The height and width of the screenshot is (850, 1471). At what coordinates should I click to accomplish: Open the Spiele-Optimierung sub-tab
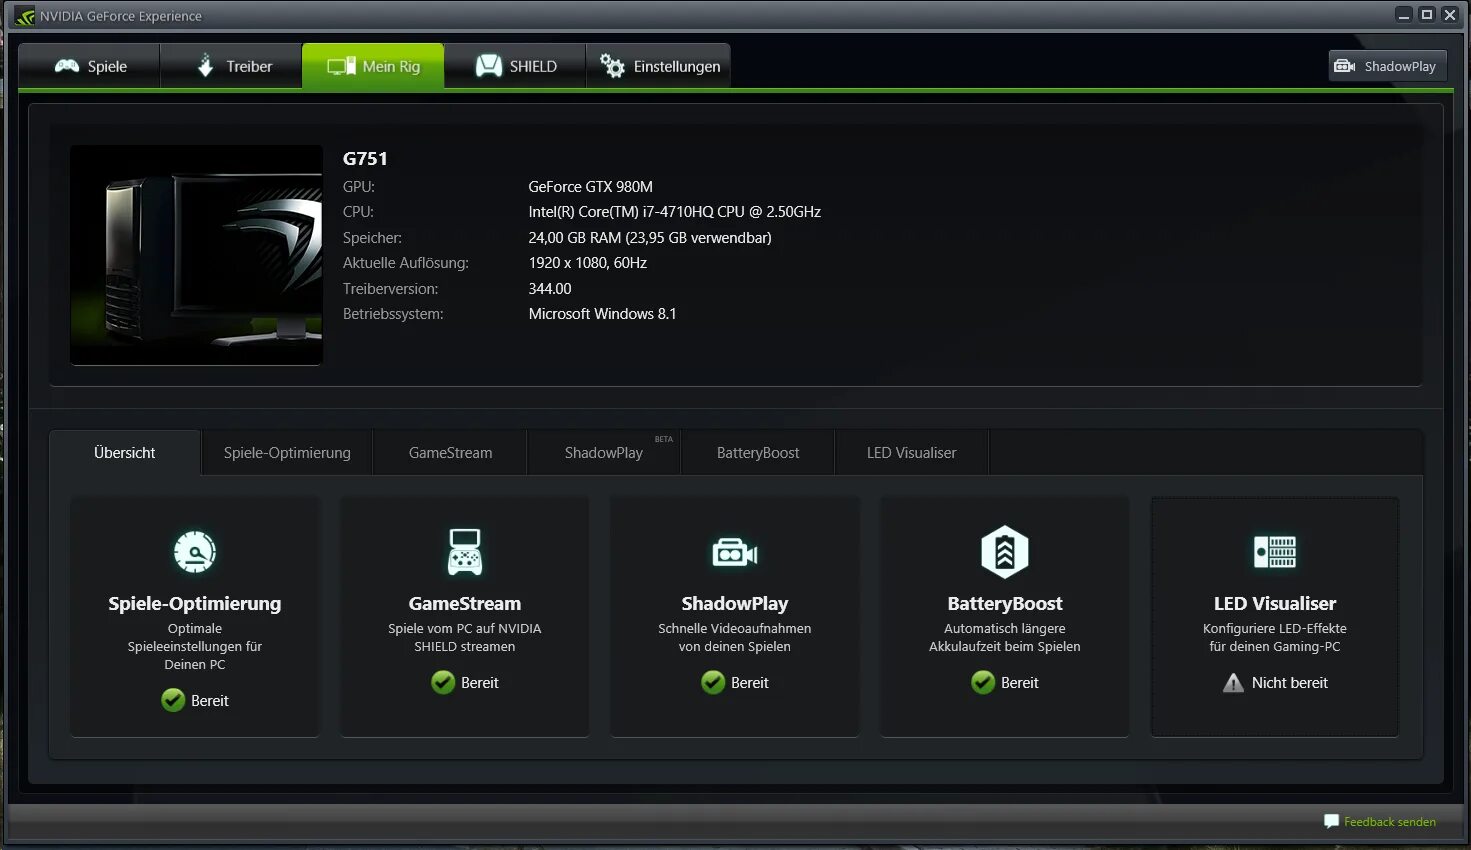(287, 453)
